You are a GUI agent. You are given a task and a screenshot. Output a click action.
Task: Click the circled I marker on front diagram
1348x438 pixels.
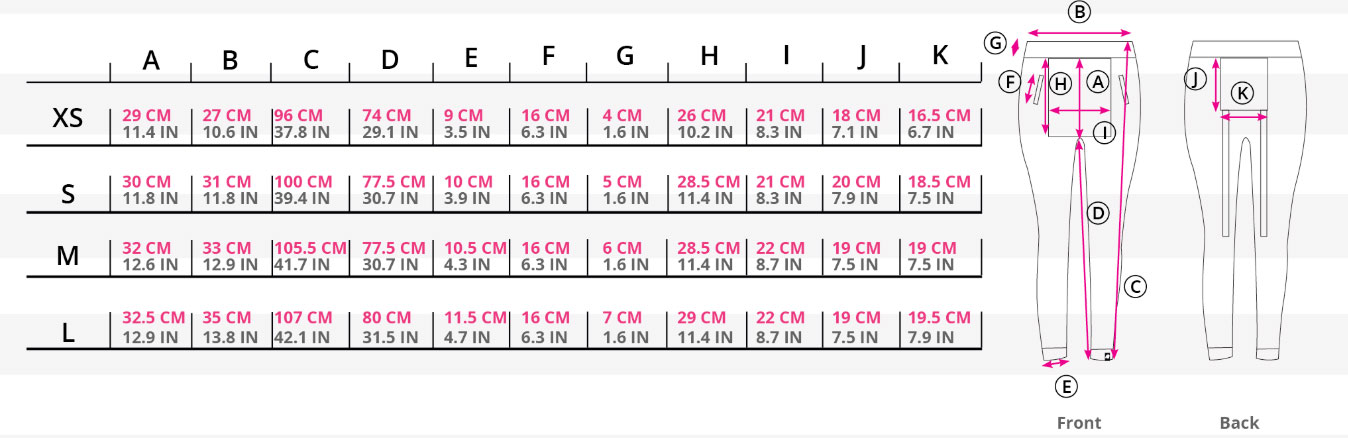point(1104,132)
